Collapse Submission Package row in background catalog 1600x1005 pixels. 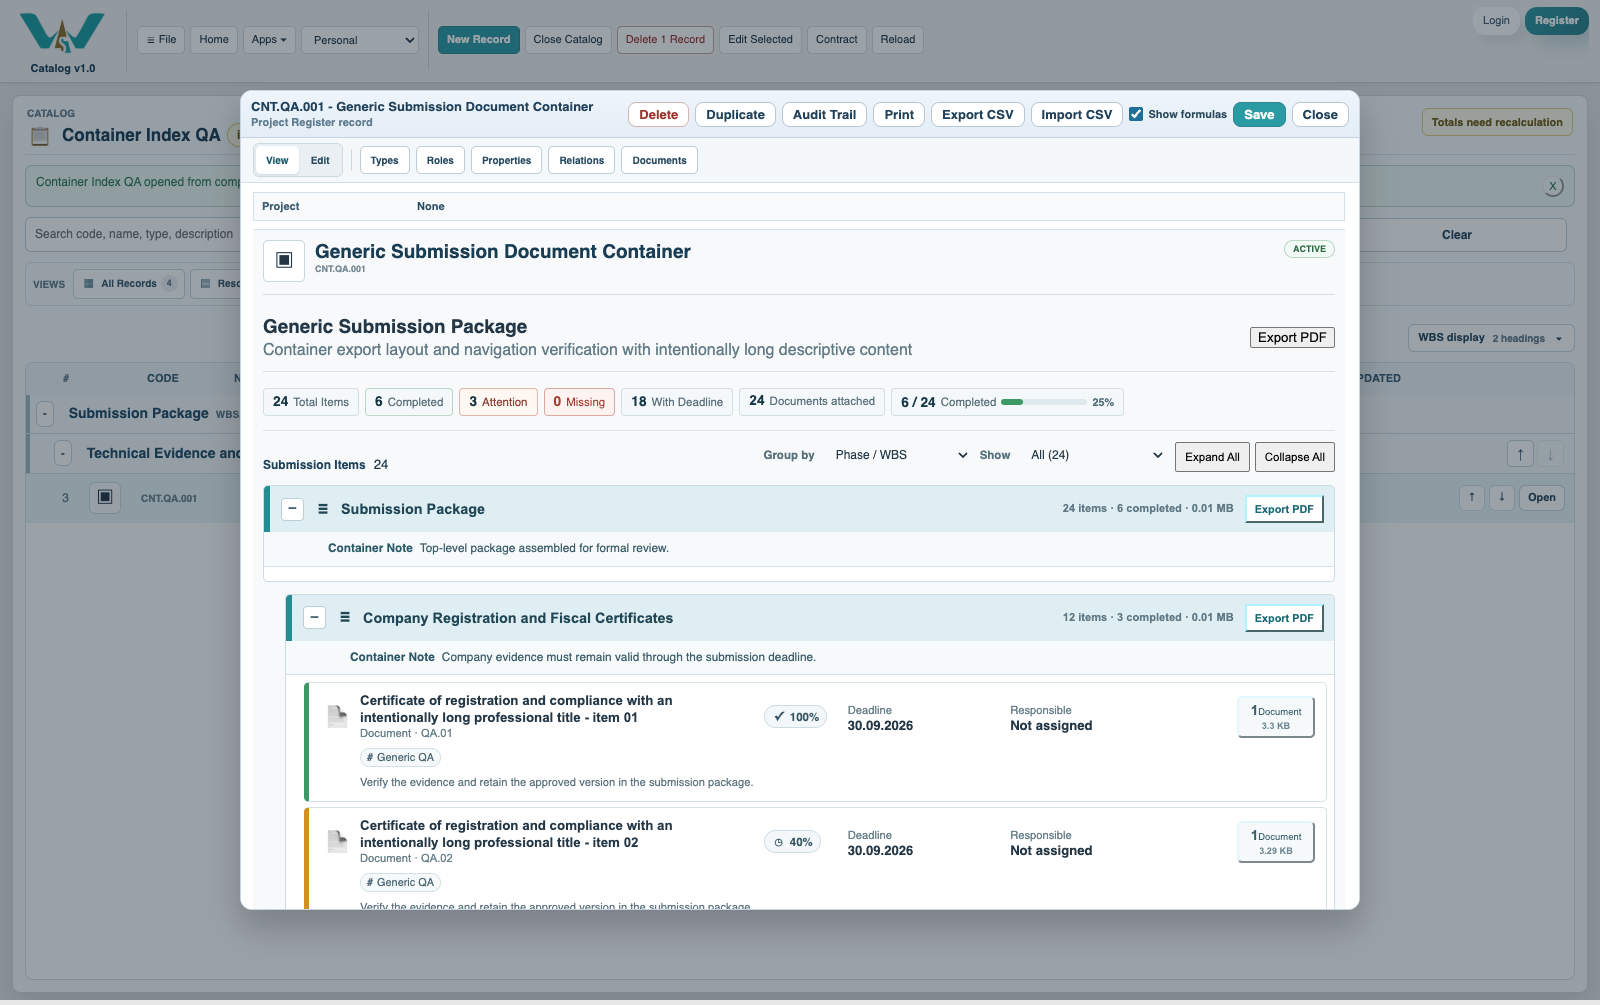(x=45, y=413)
